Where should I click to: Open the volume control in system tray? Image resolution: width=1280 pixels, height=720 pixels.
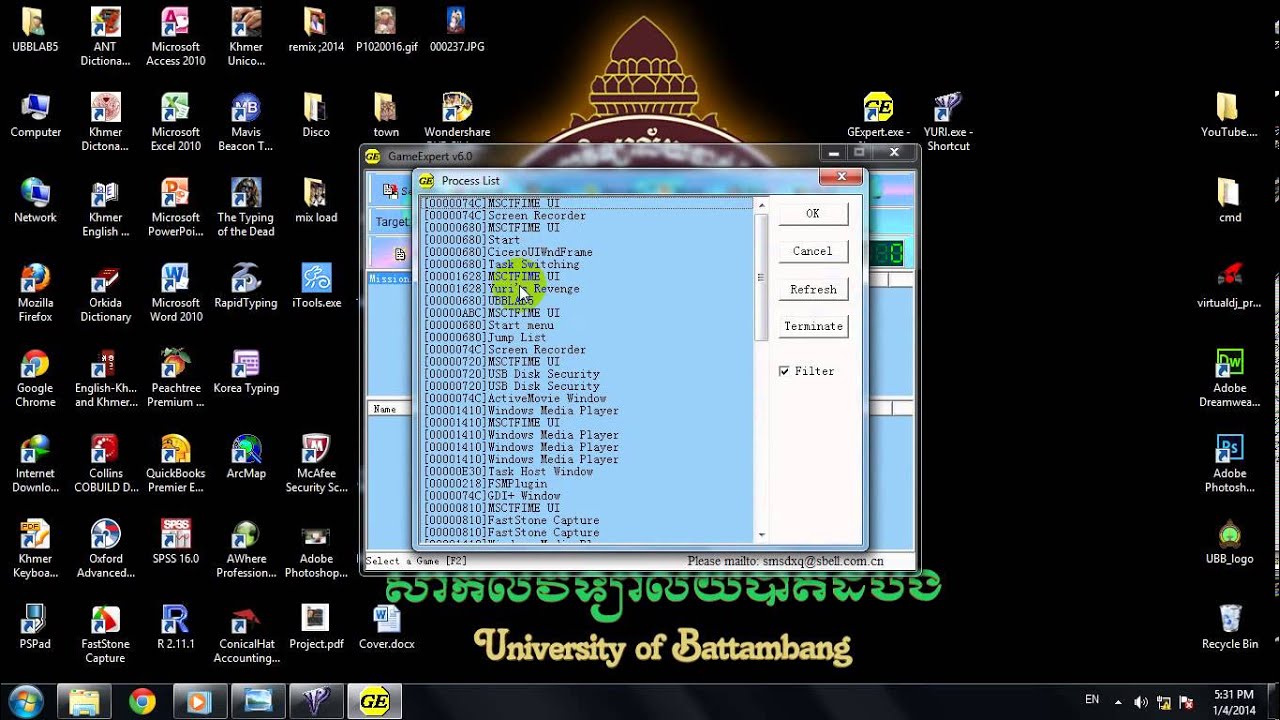coord(1141,701)
